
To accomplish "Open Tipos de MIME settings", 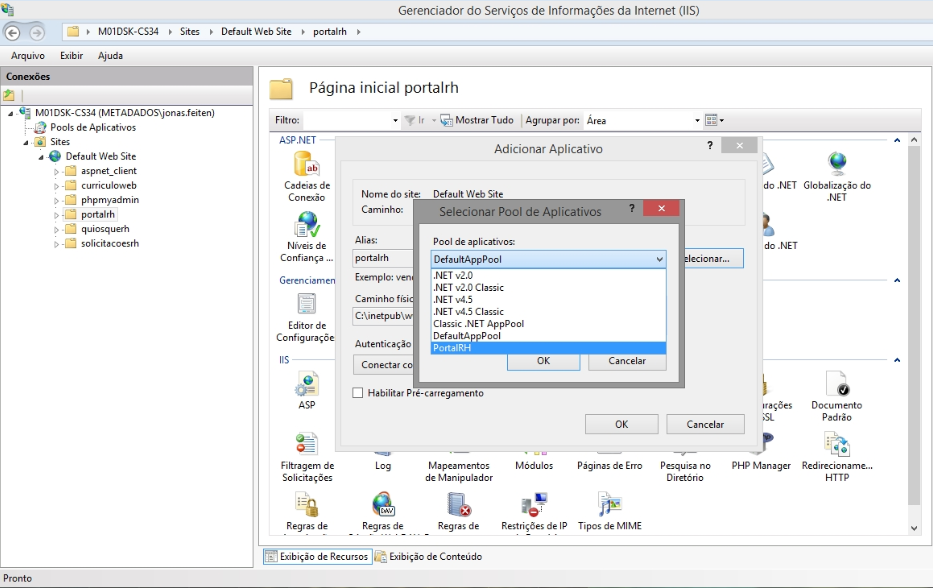I will [x=609, y=509].
